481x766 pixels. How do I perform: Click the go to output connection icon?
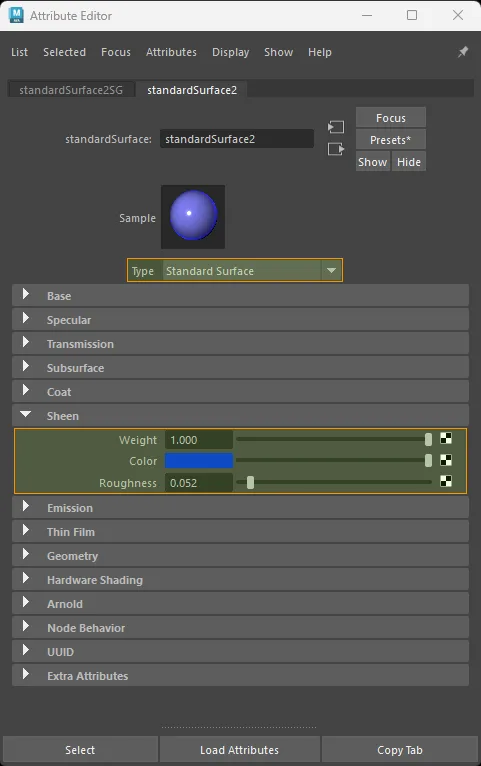[x=336, y=149]
